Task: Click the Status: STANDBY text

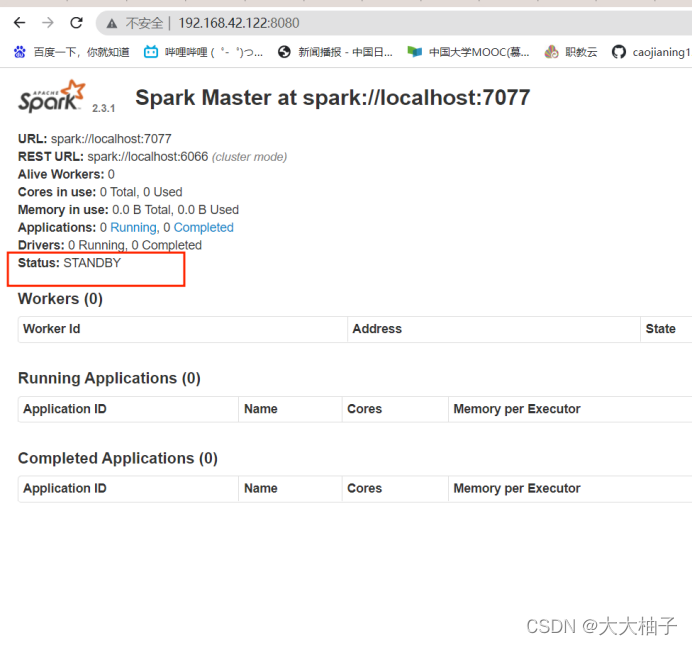Action: click(x=69, y=263)
